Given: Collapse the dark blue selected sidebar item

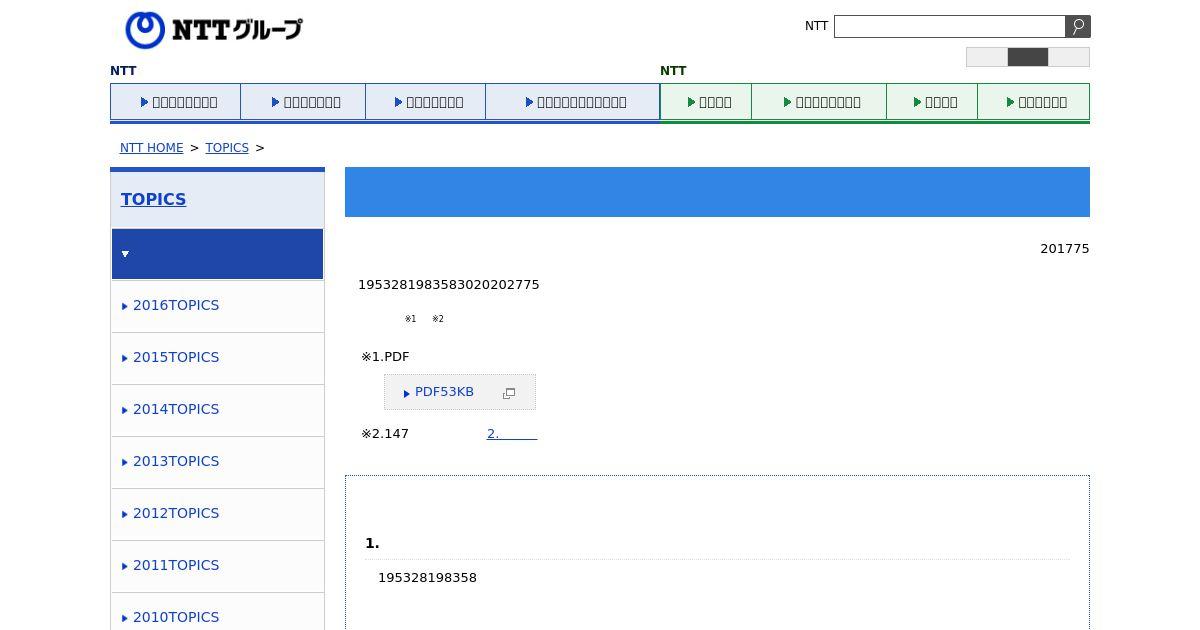Looking at the screenshot, I should coord(218,254).
